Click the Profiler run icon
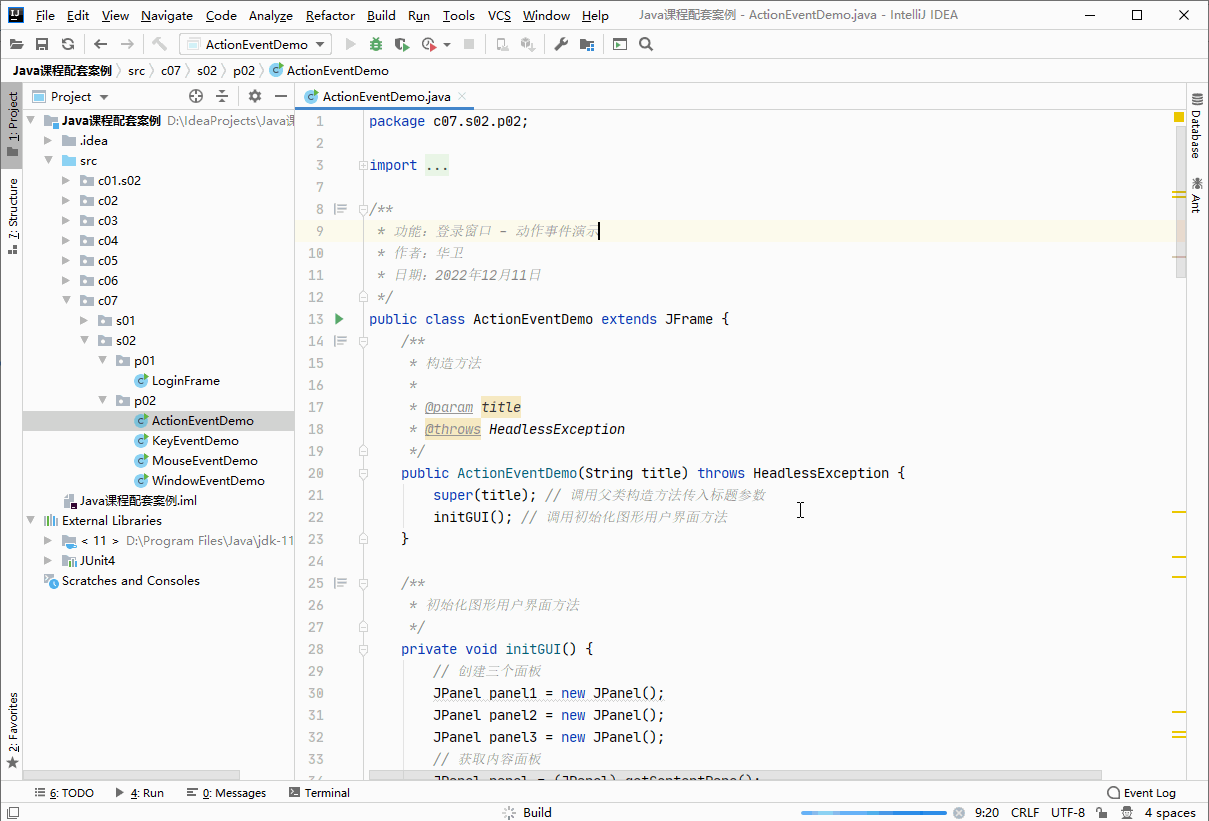The height and width of the screenshot is (821, 1209). (x=429, y=44)
